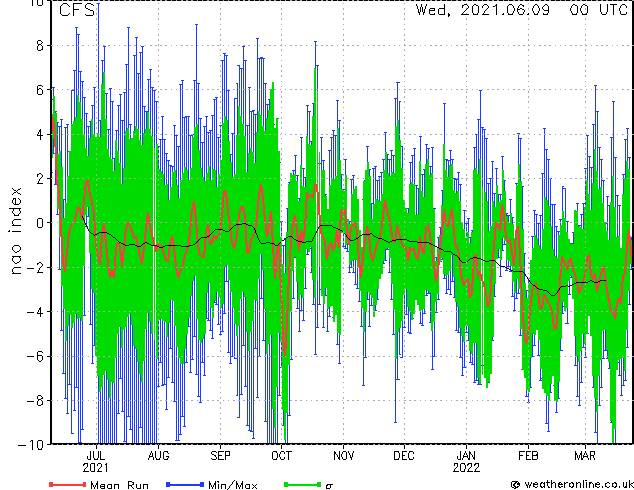Click the 'nao index' y-axis title

(15, 231)
